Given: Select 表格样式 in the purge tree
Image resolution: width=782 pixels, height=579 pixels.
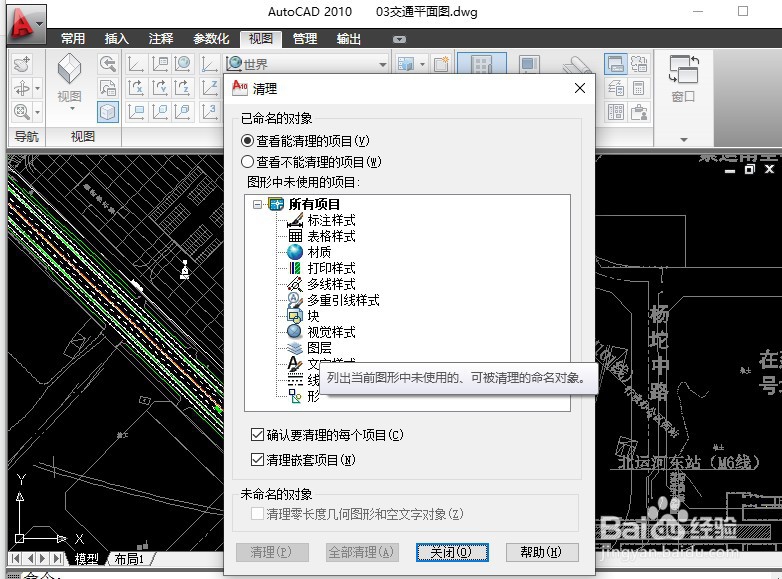Looking at the screenshot, I should [x=331, y=236].
